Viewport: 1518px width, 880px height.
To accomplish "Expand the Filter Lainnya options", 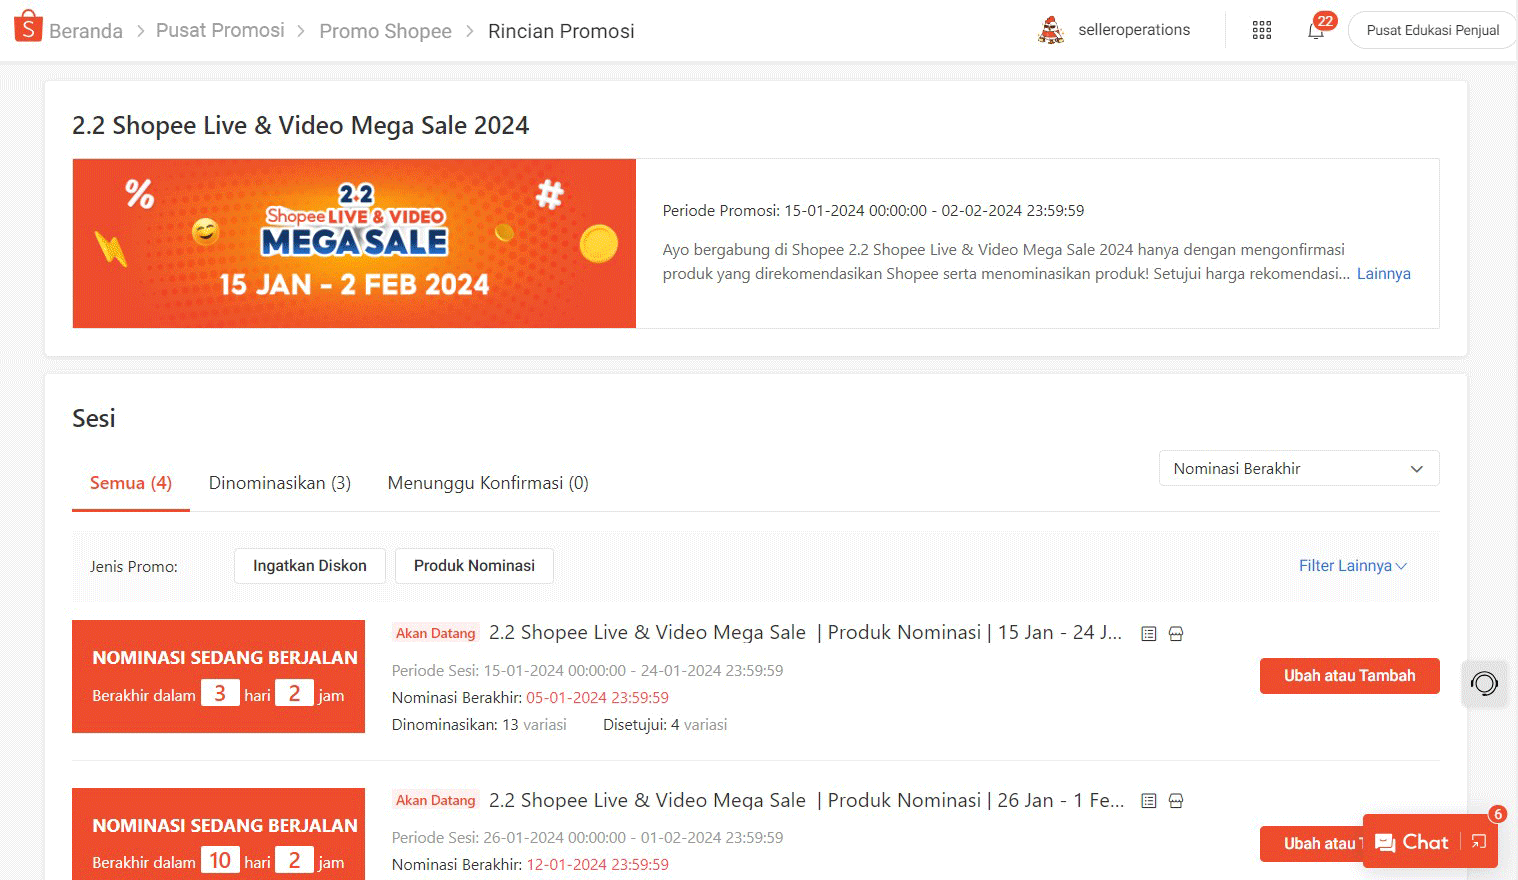I will [x=1351, y=565].
